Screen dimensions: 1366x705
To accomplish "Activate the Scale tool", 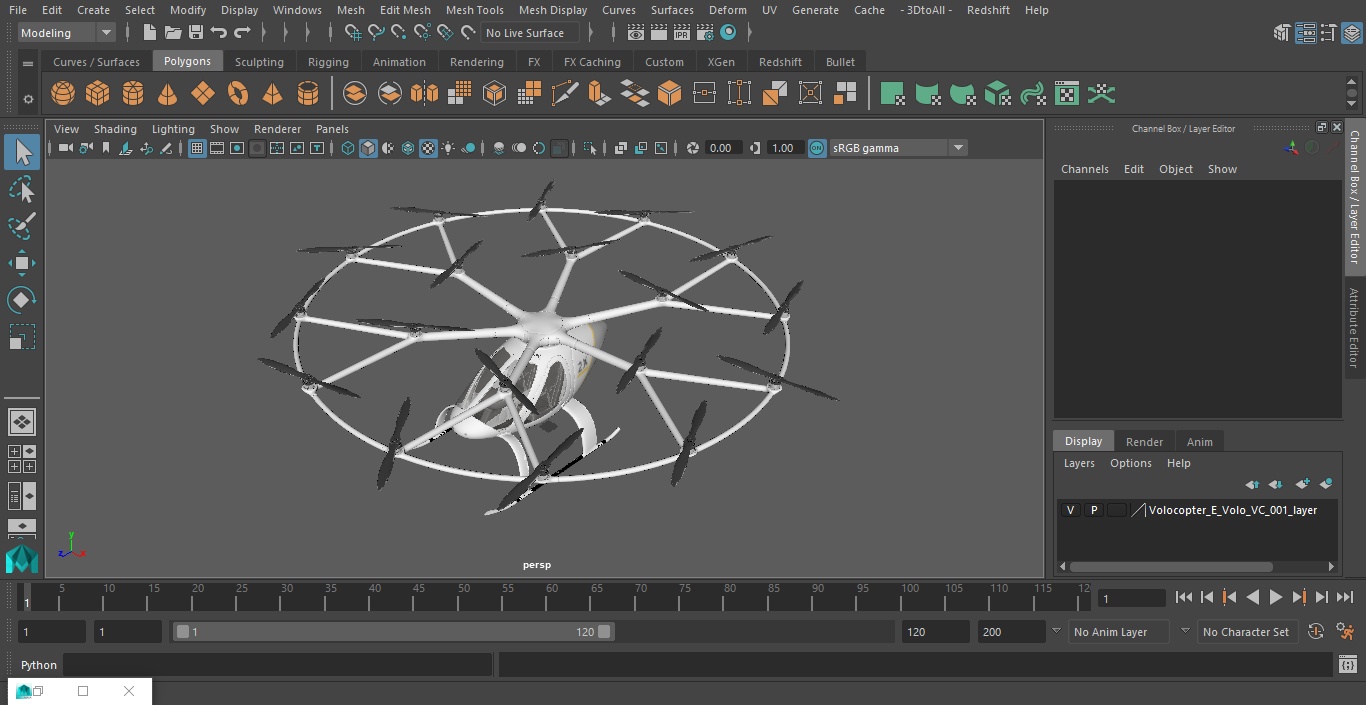I will (22, 337).
